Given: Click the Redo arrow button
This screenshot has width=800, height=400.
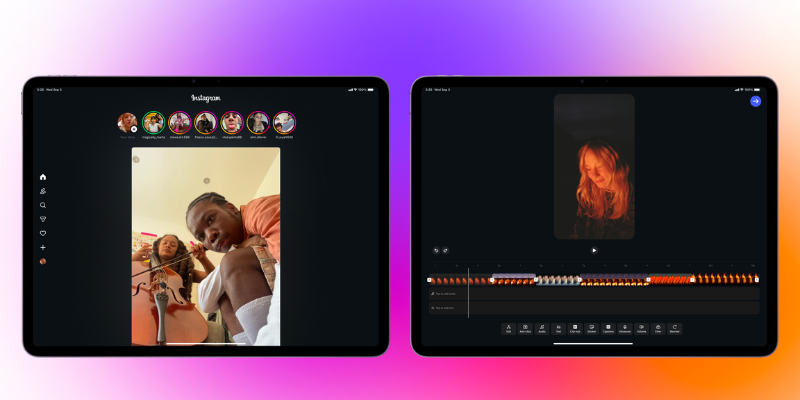Looking at the screenshot, I should coord(445,250).
